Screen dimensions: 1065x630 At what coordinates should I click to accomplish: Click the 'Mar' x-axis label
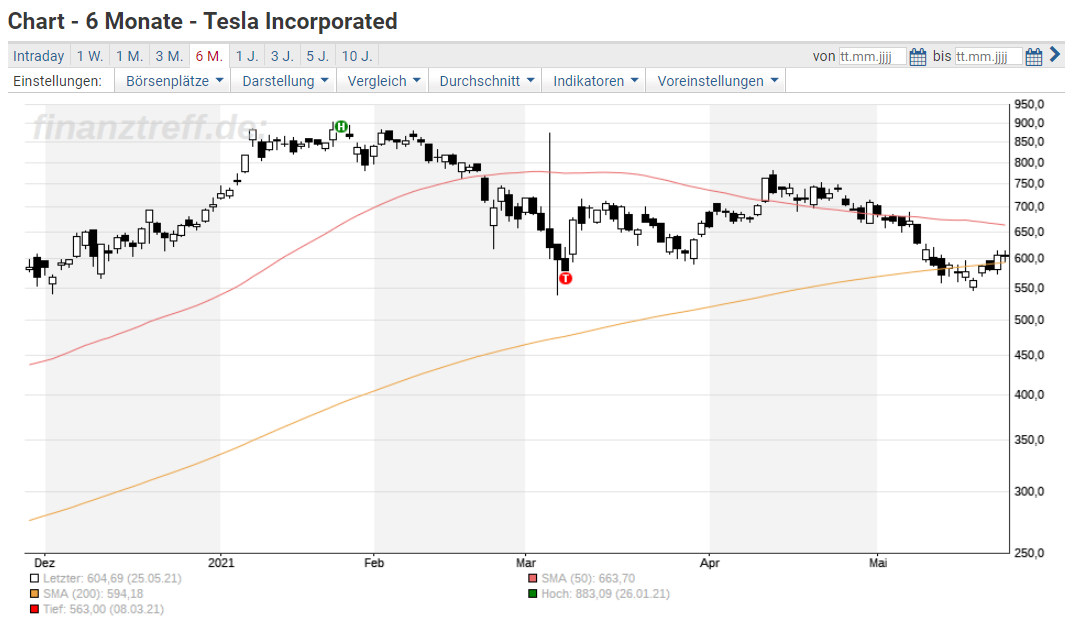pos(526,563)
